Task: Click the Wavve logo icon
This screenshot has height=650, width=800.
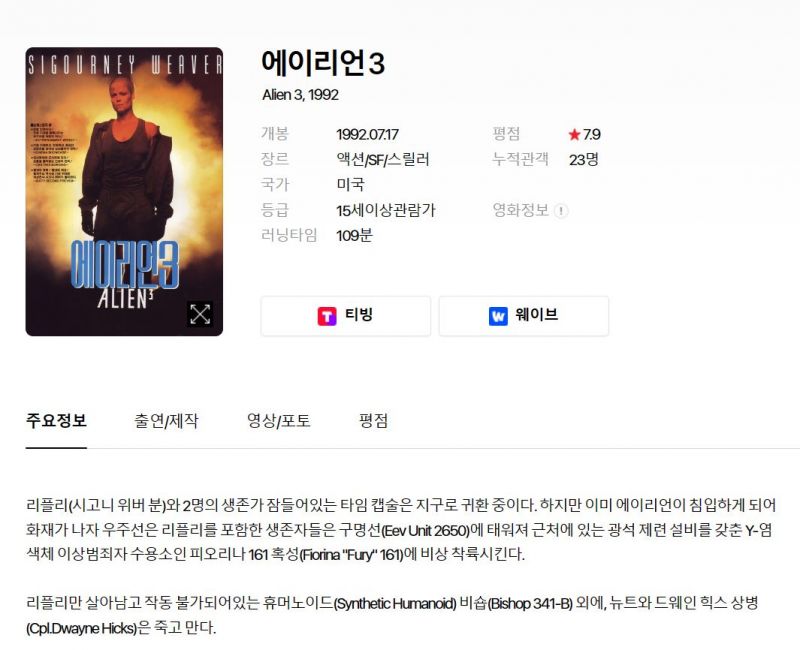Action: [x=498, y=316]
